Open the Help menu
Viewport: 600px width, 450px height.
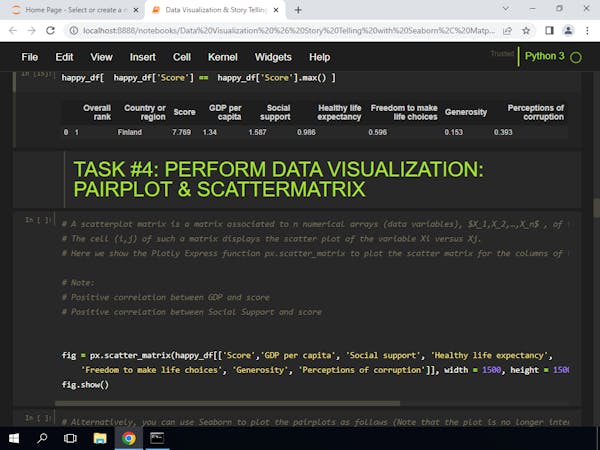(x=319, y=57)
